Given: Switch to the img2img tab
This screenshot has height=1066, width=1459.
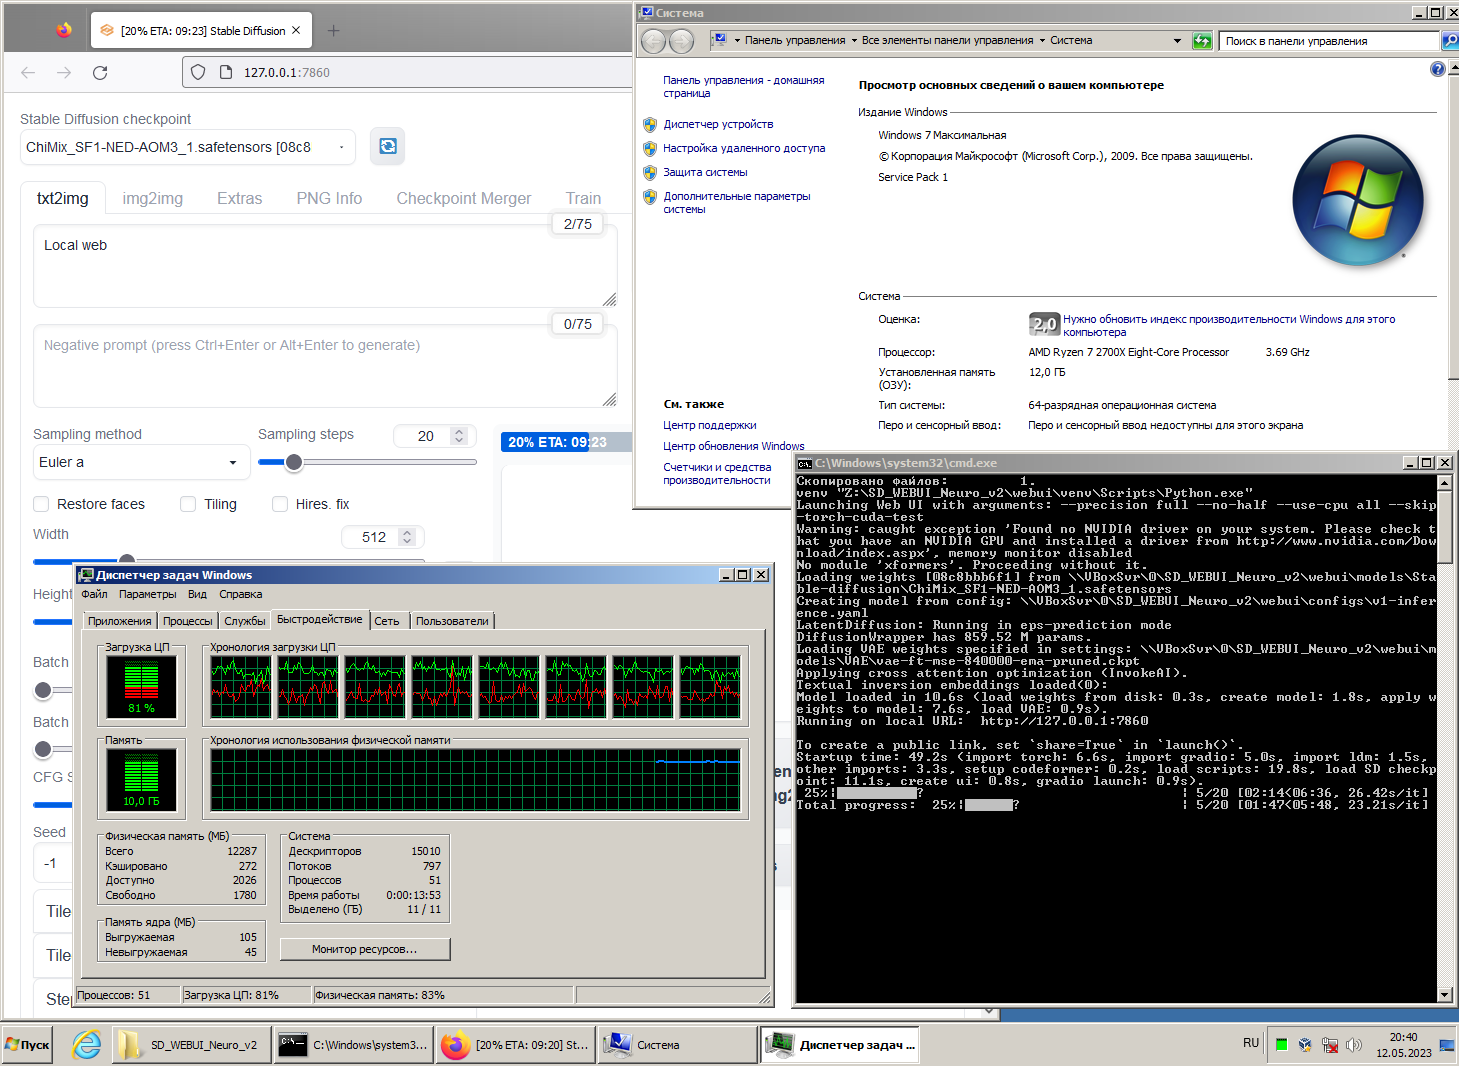Looking at the screenshot, I should click(152, 198).
